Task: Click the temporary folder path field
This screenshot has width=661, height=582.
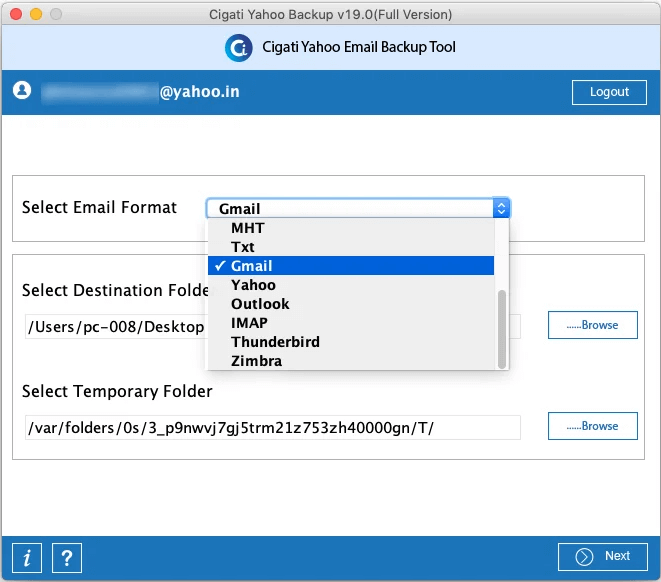Action: click(273, 428)
